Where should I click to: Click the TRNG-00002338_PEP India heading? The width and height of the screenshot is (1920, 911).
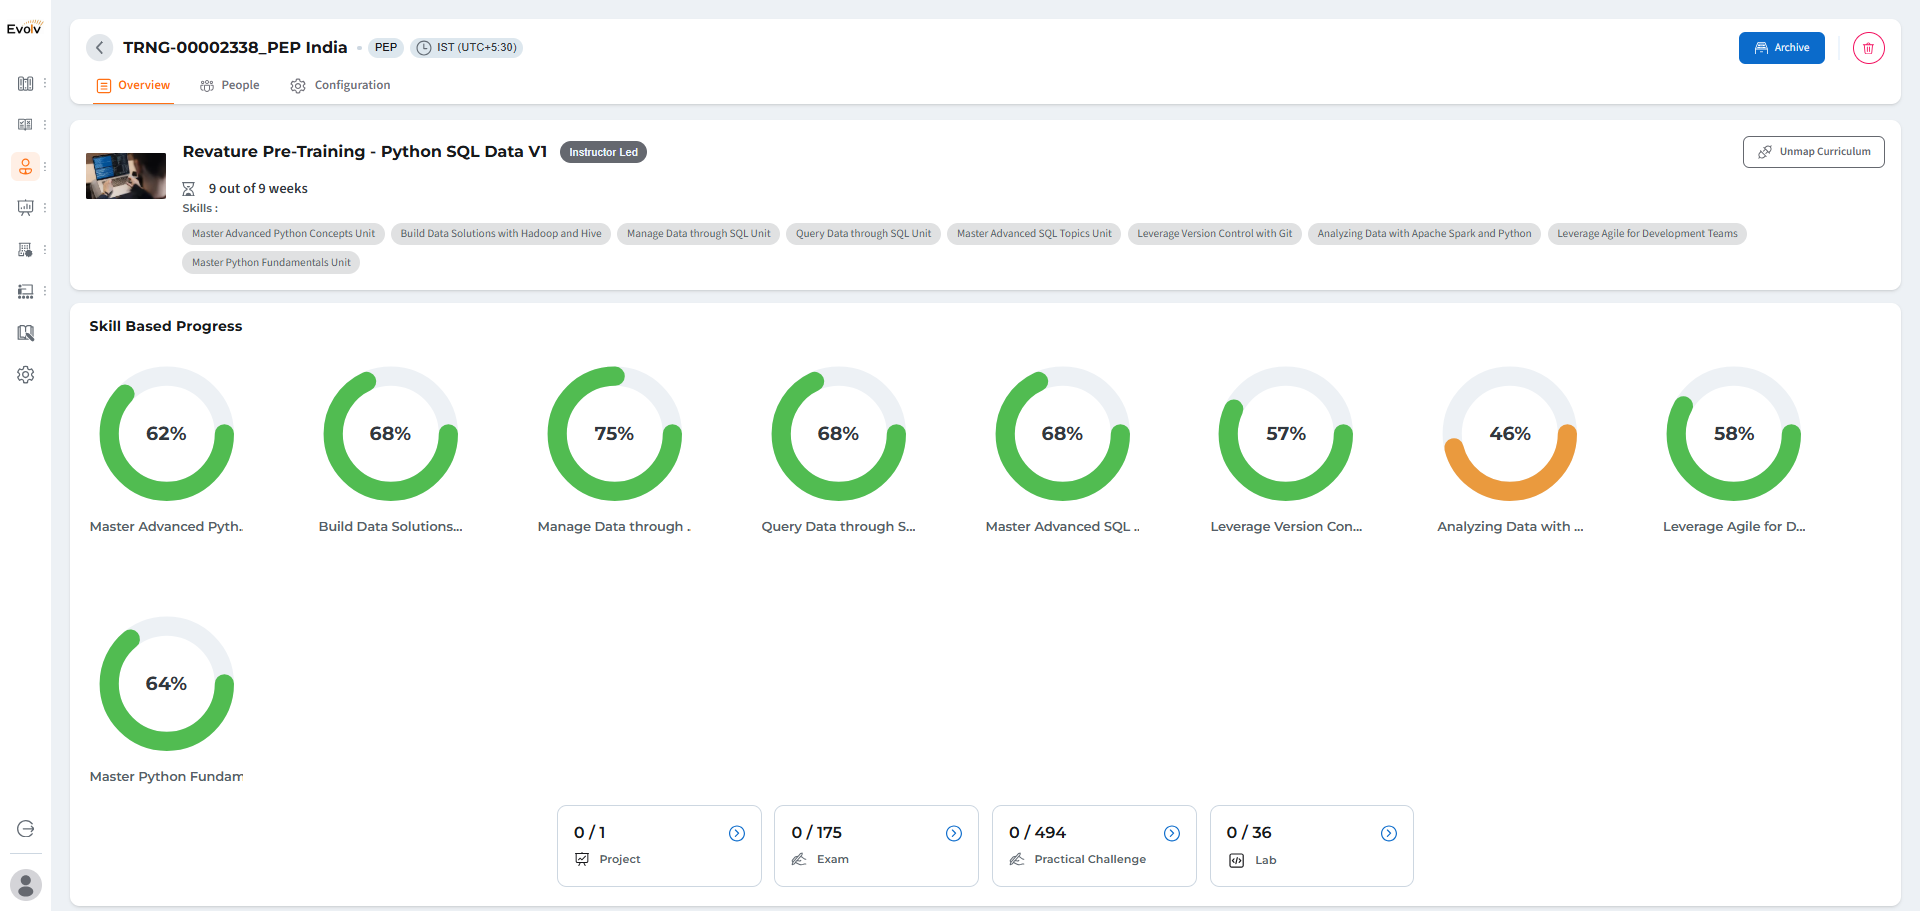point(235,48)
